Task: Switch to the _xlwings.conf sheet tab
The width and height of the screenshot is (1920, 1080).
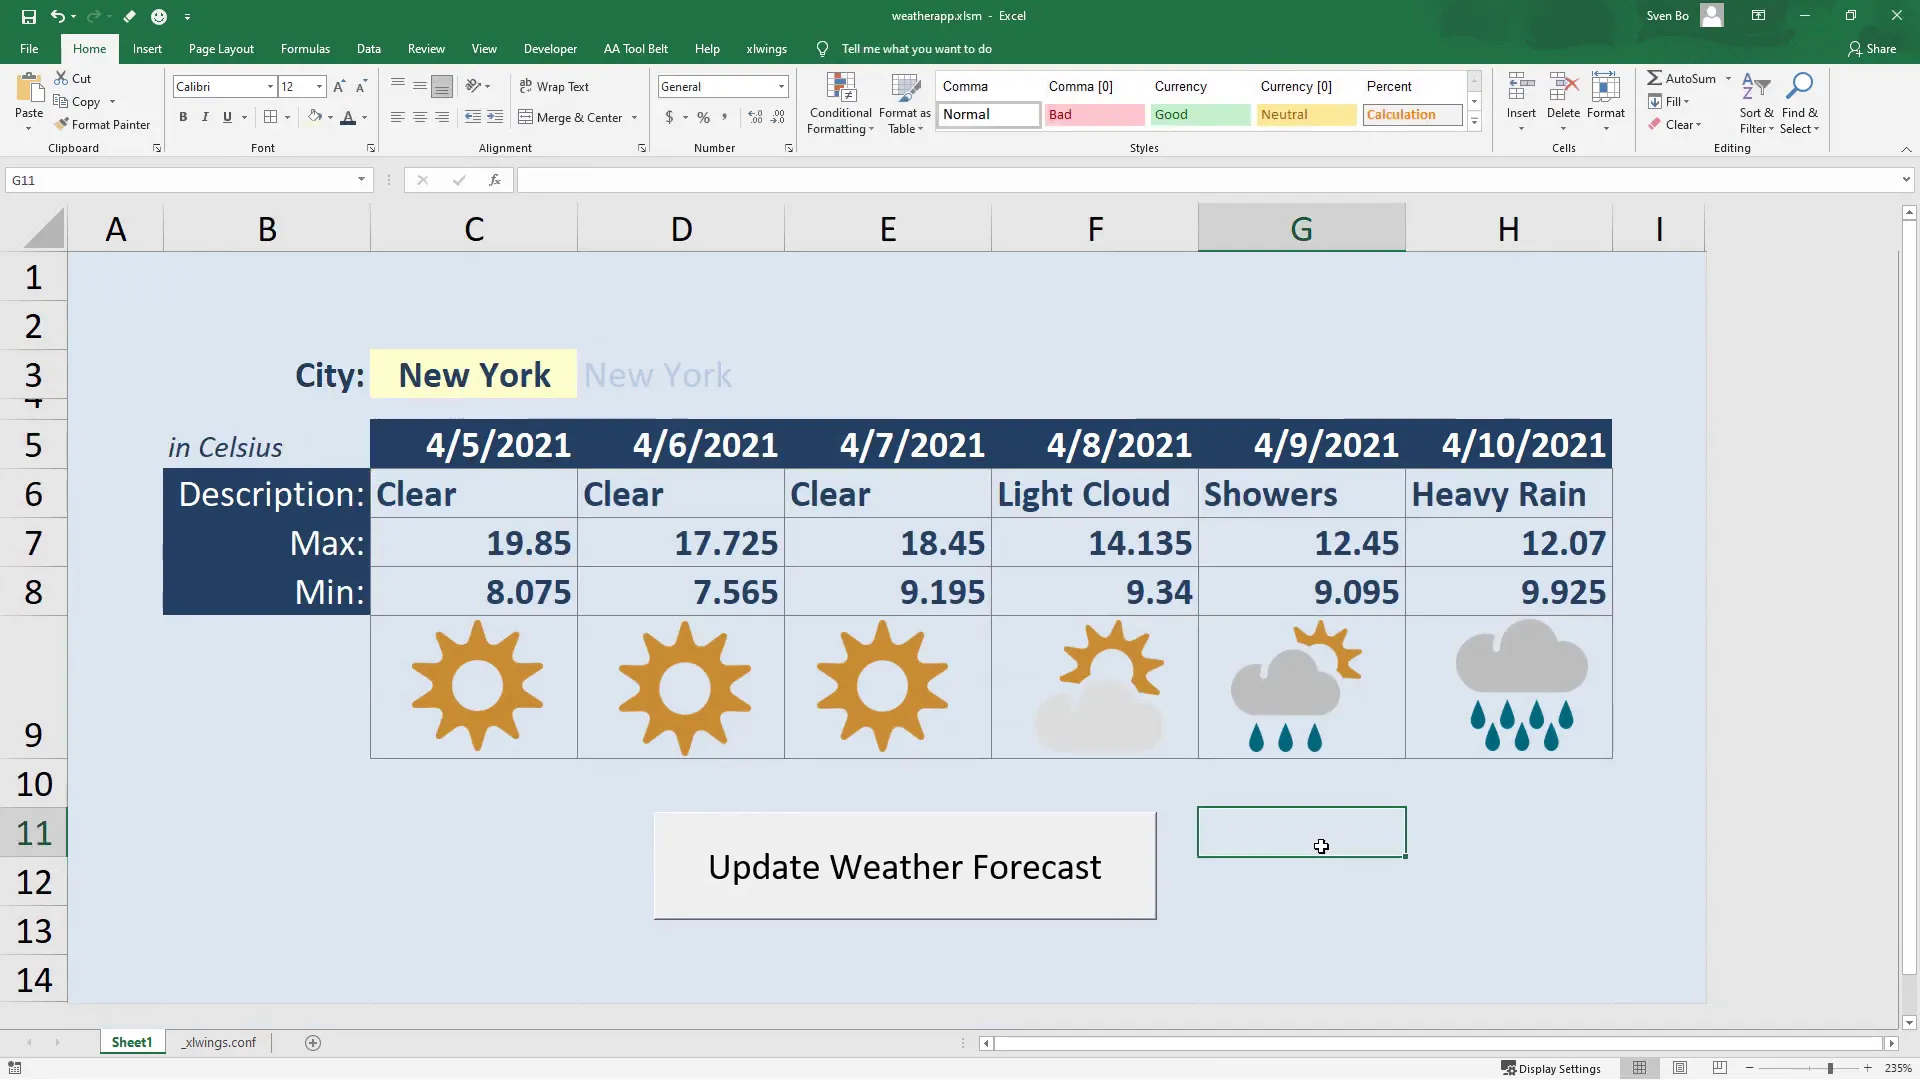Action: click(x=219, y=1043)
